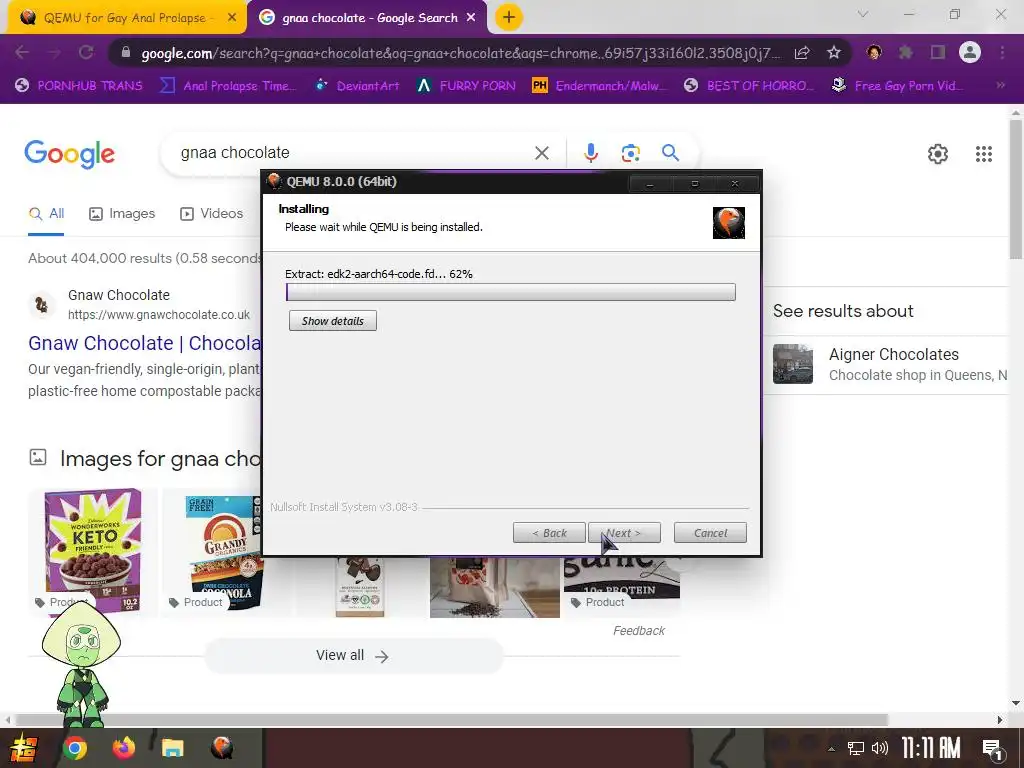Viewport: 1024px width, 768px height.
Task: Open Google quick settings gear
Action: point(938,154)
